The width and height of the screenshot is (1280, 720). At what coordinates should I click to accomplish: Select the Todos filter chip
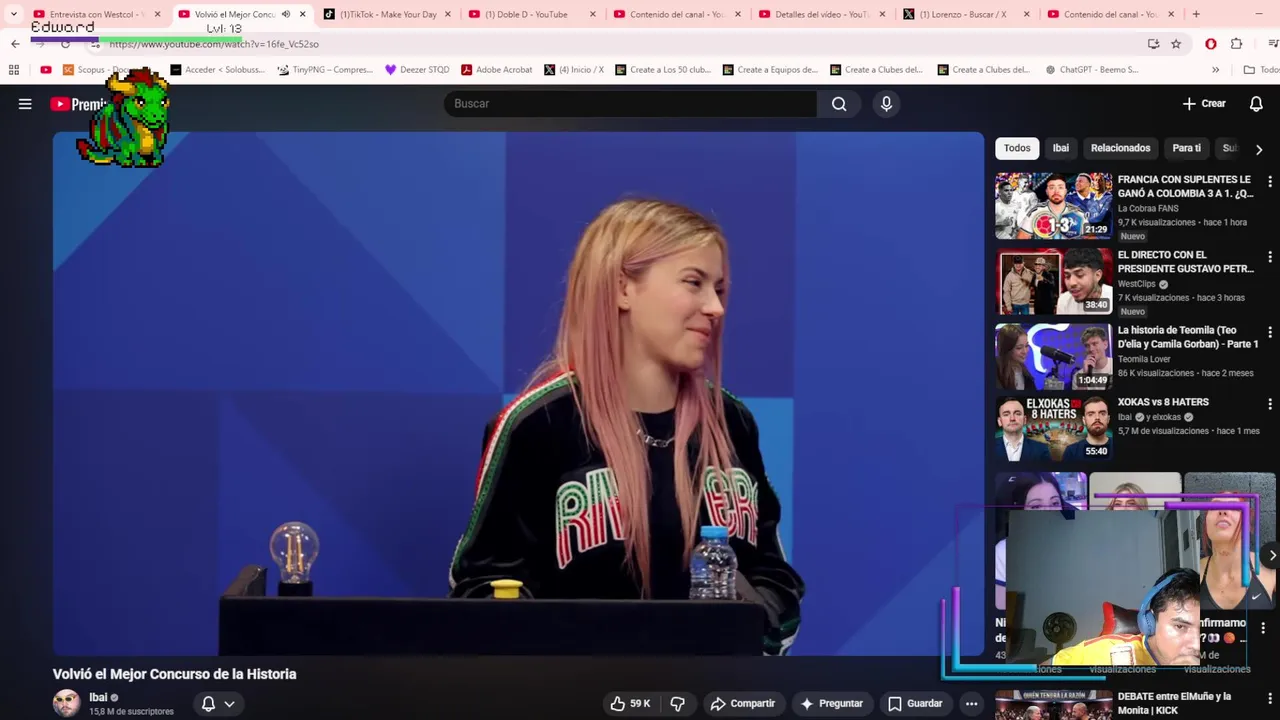(1017, 148)
